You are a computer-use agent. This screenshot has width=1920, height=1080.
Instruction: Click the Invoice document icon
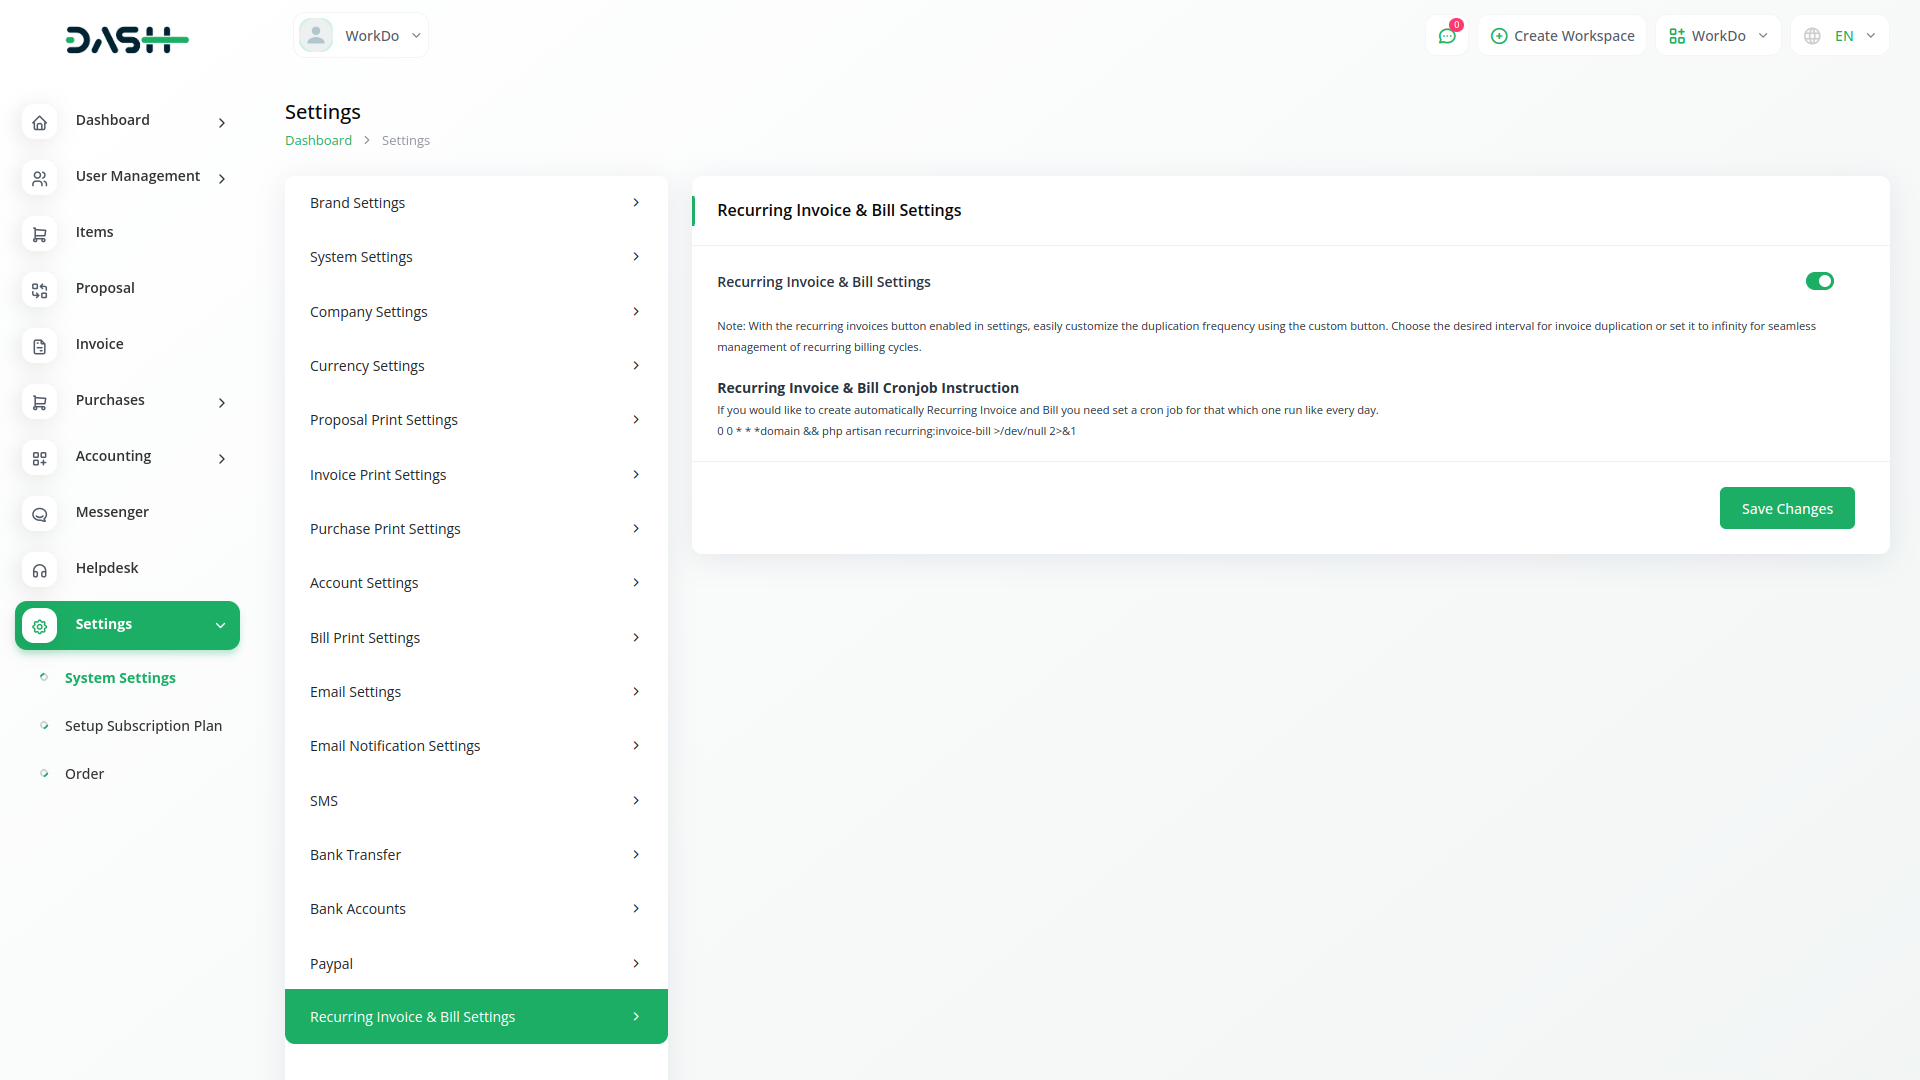(x=39, y=346)
